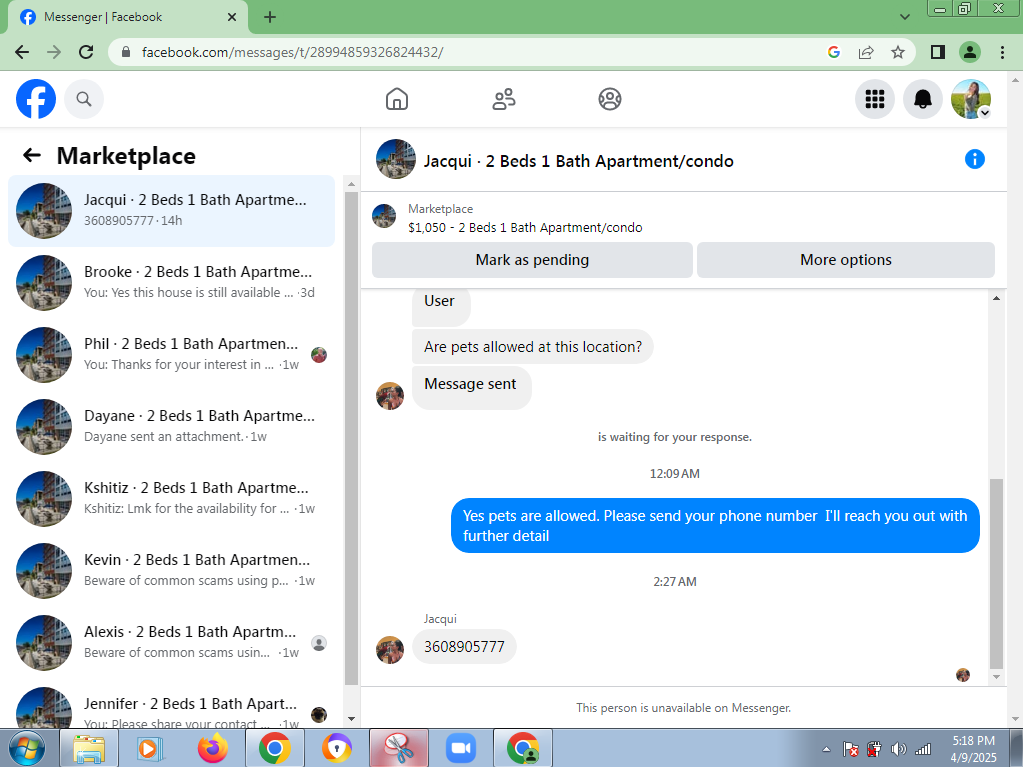The image size is (1023, 767).
Task: Open the Chrome side panel
Action: pos(938,52)
